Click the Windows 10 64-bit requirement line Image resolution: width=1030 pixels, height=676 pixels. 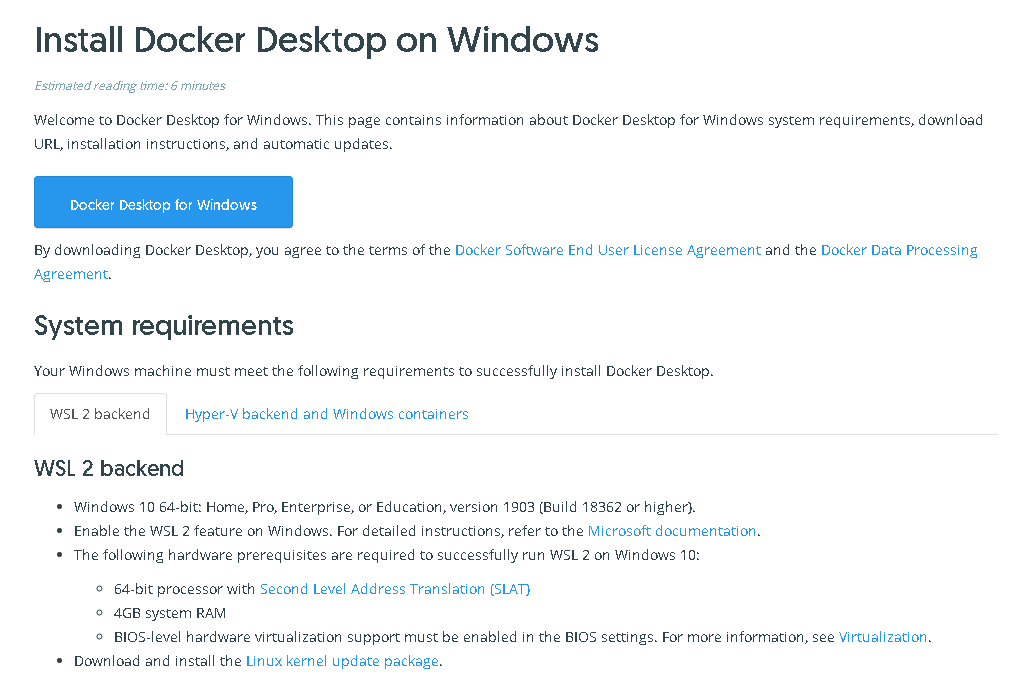coord(384,507)
